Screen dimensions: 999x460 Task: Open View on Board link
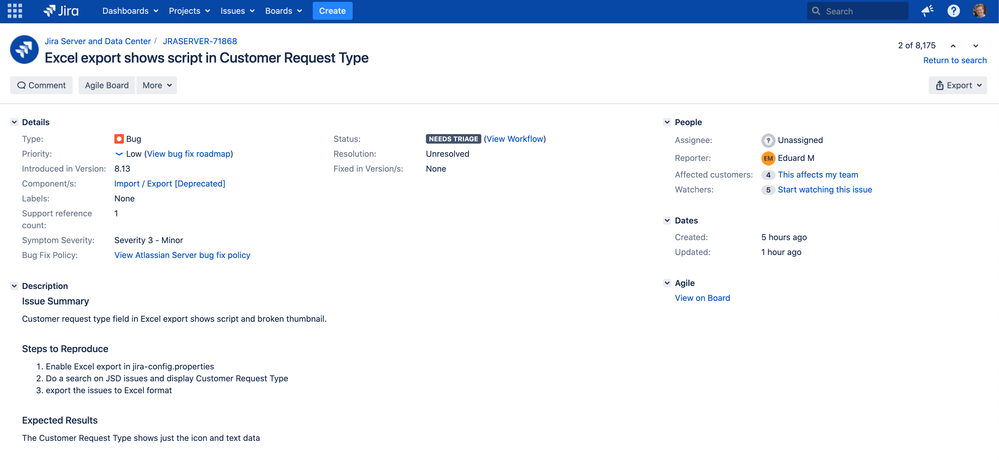point(702,298)
